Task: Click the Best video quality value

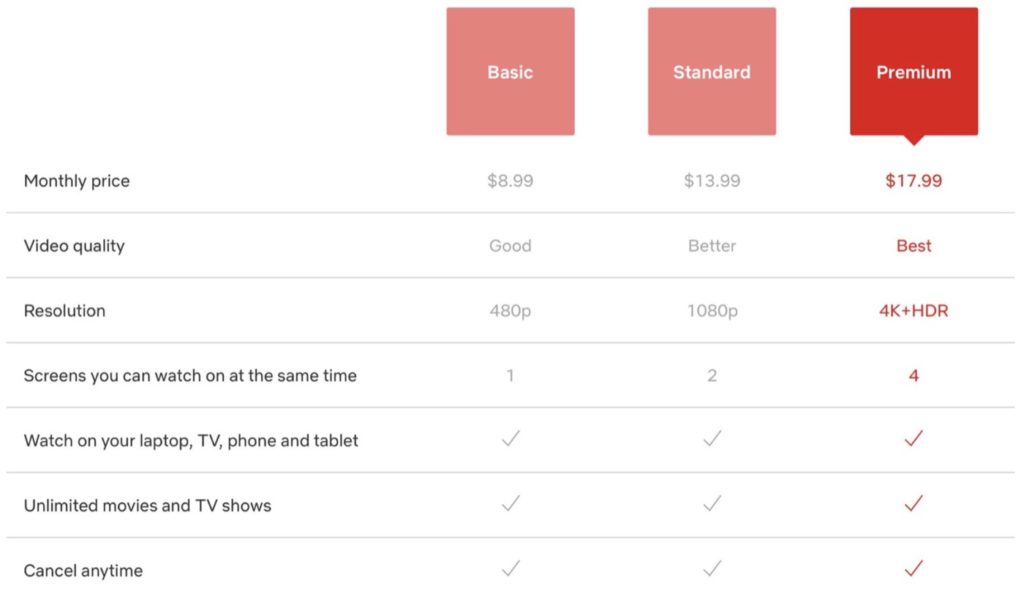Action: pos(913,246)
